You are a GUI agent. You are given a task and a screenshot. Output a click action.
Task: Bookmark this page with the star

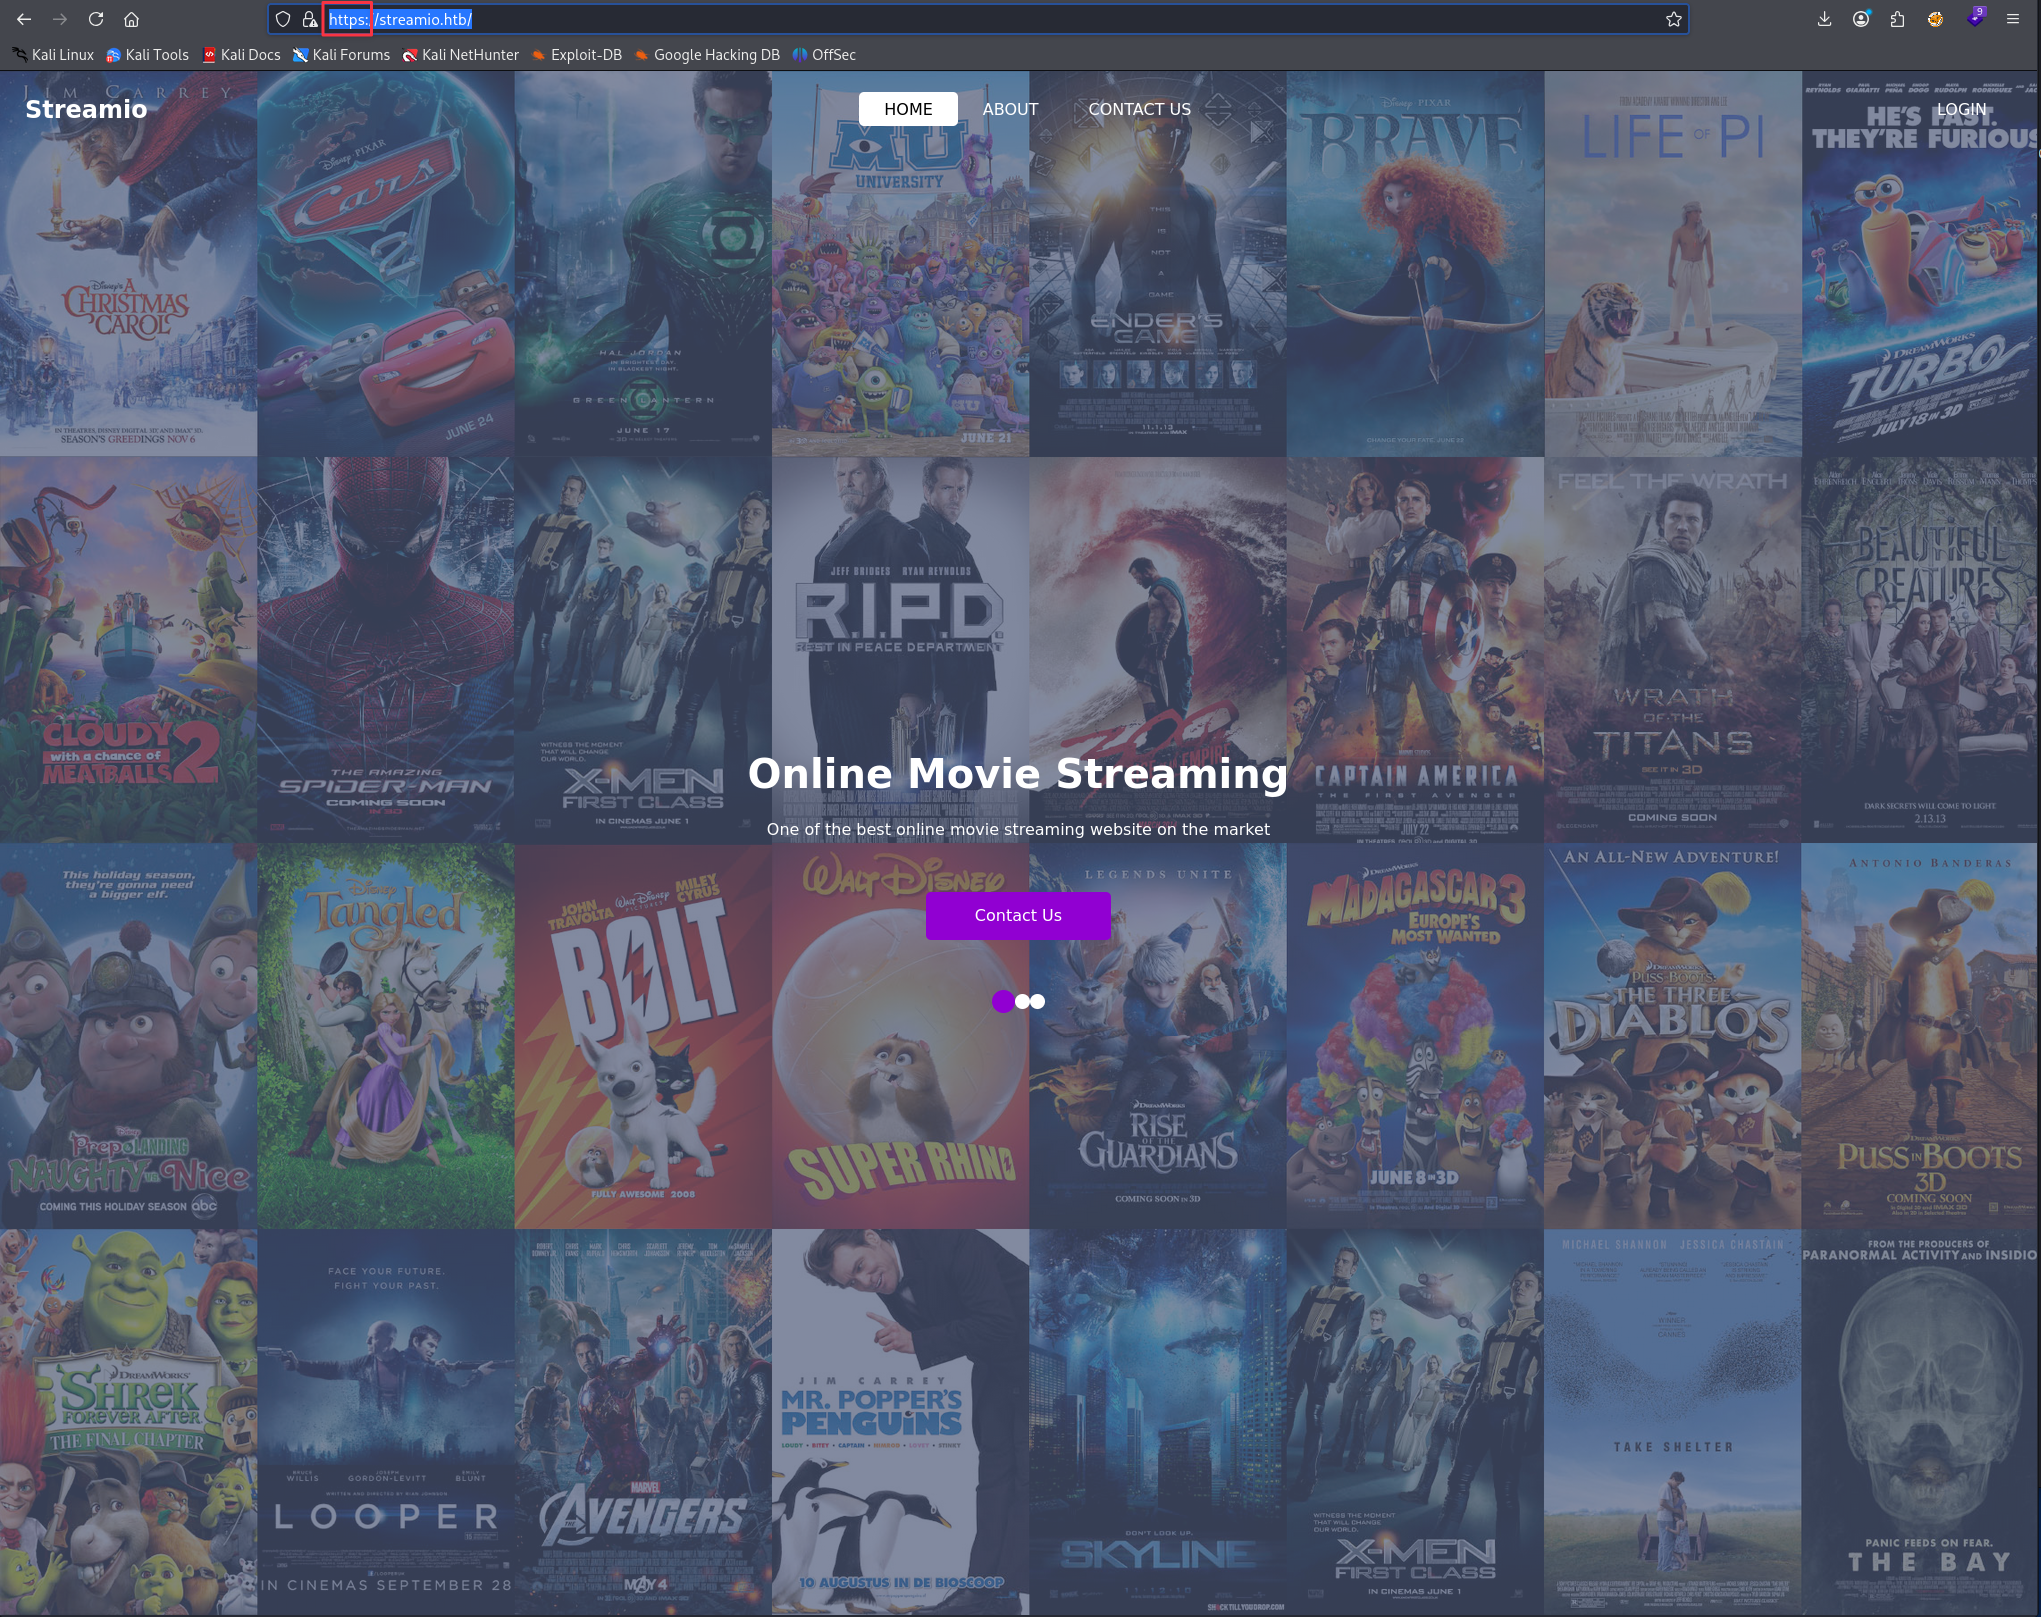1673,19
